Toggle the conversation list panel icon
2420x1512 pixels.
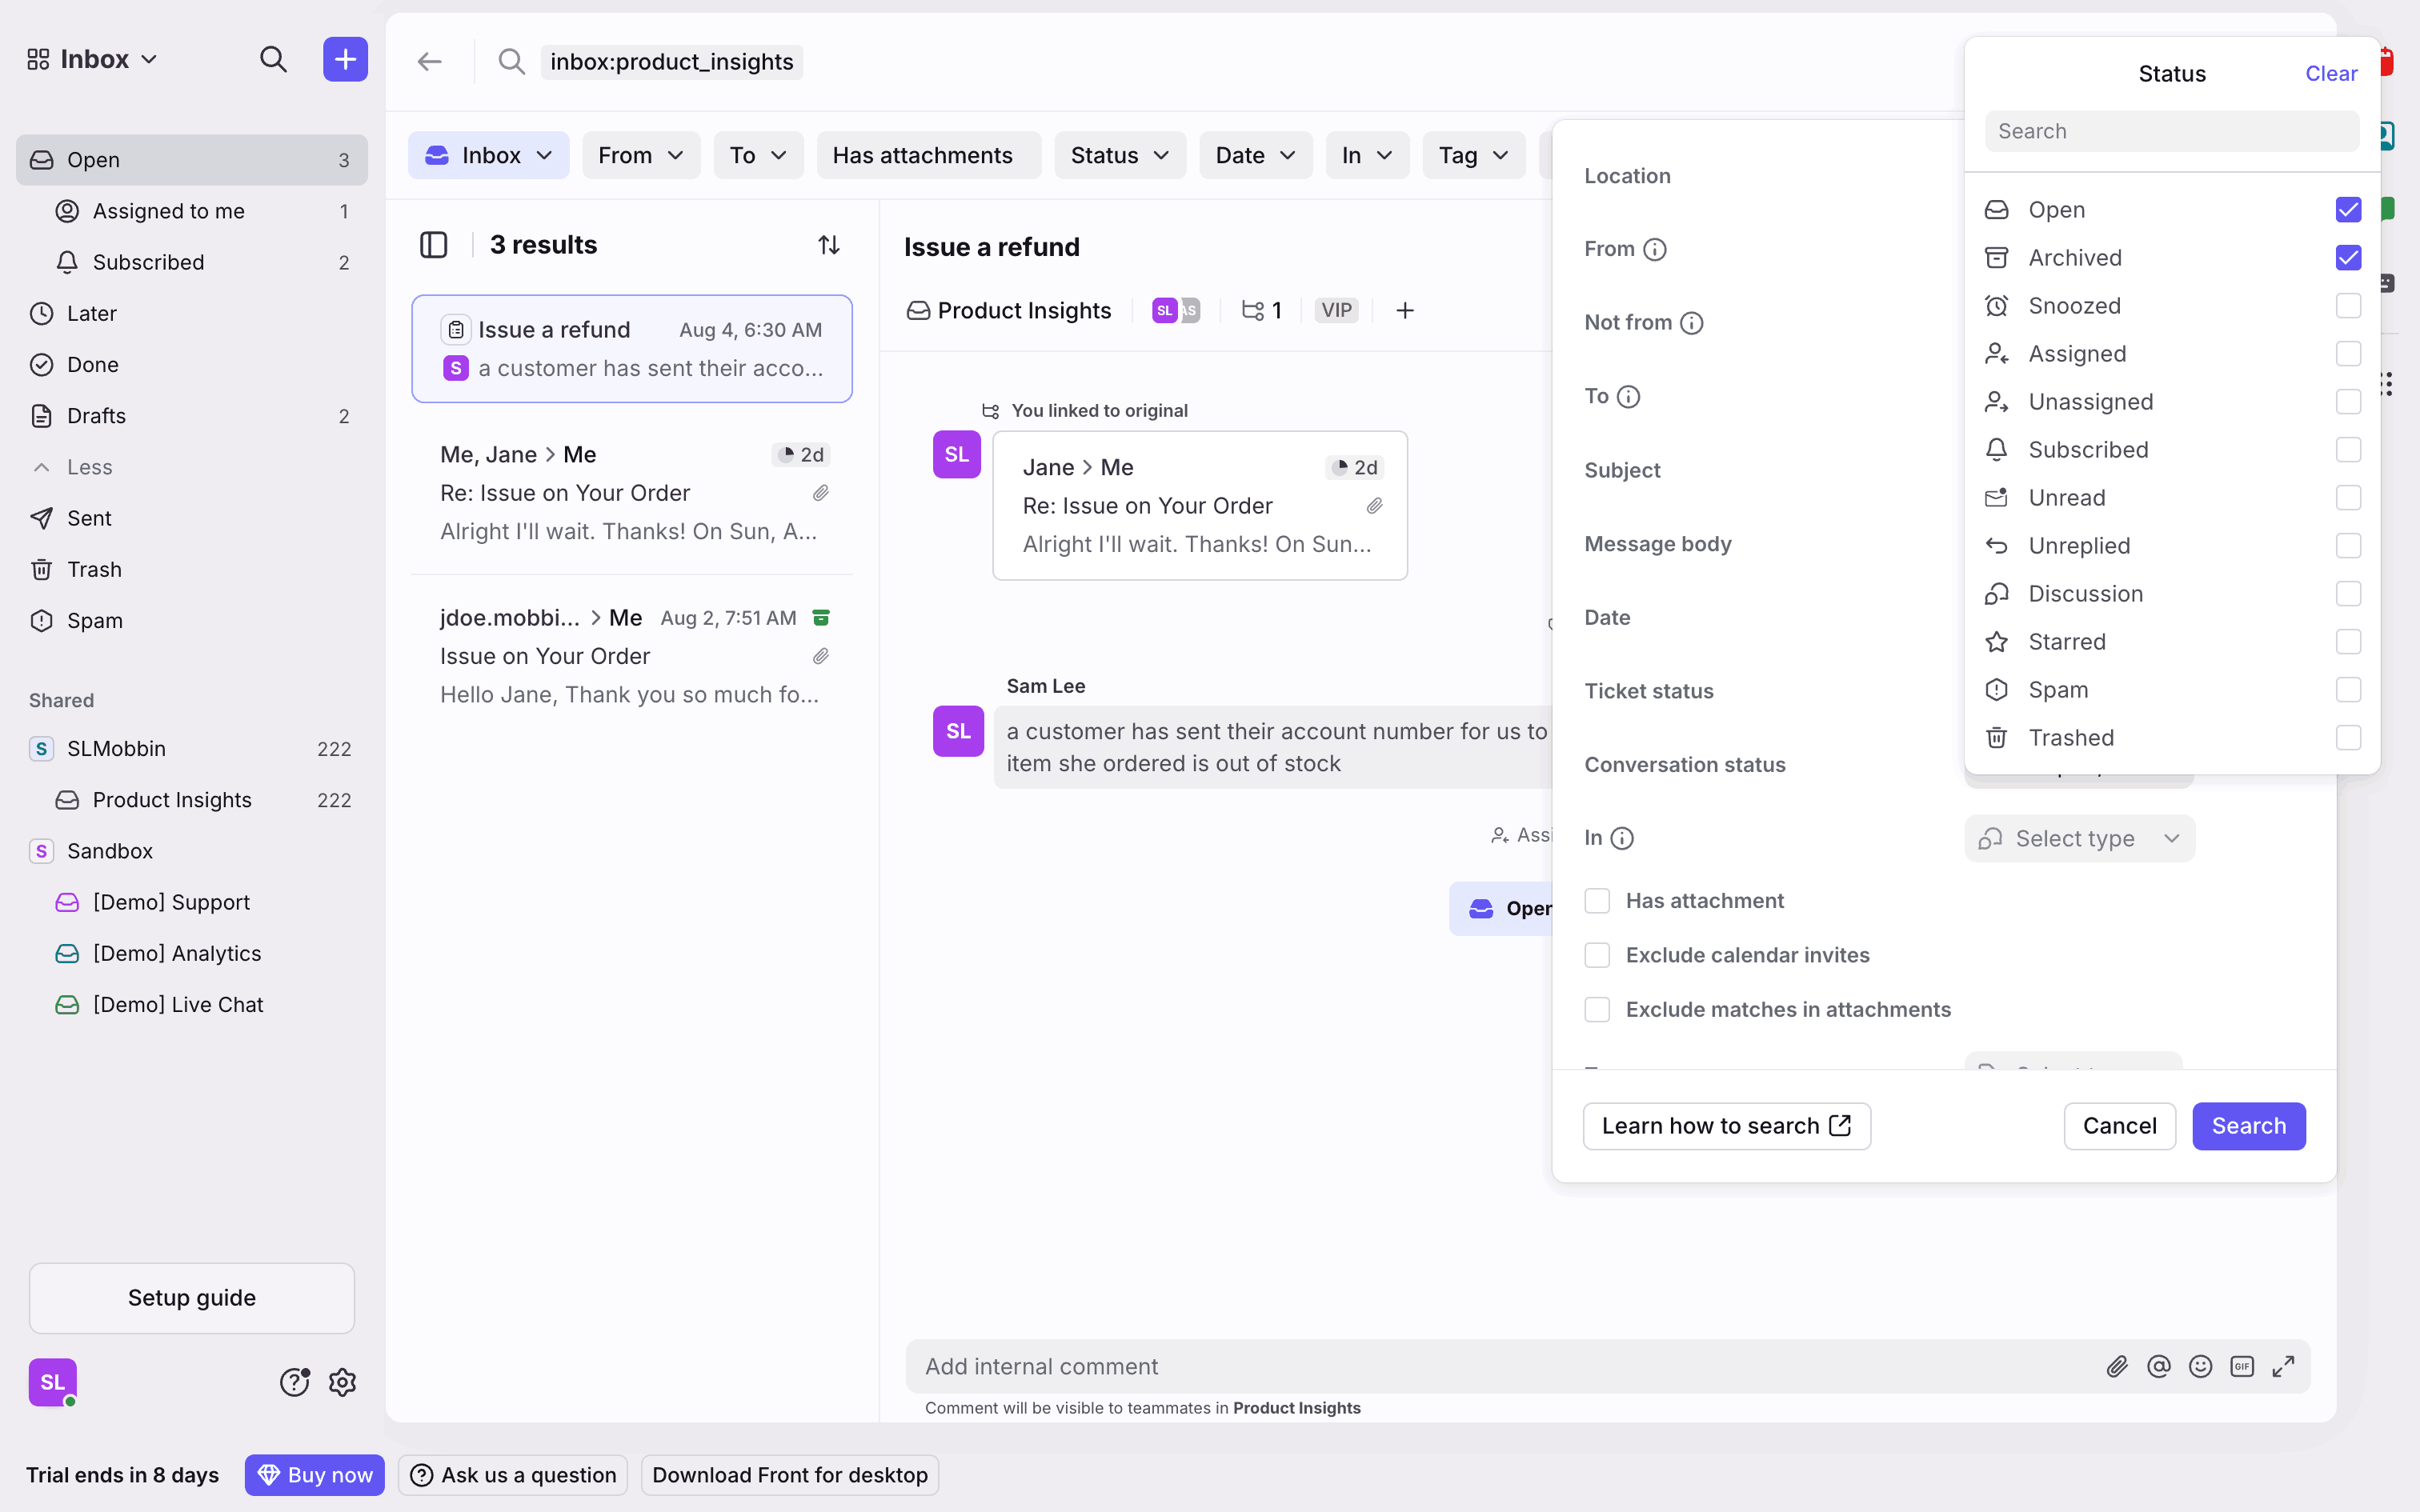coord(433,245)
